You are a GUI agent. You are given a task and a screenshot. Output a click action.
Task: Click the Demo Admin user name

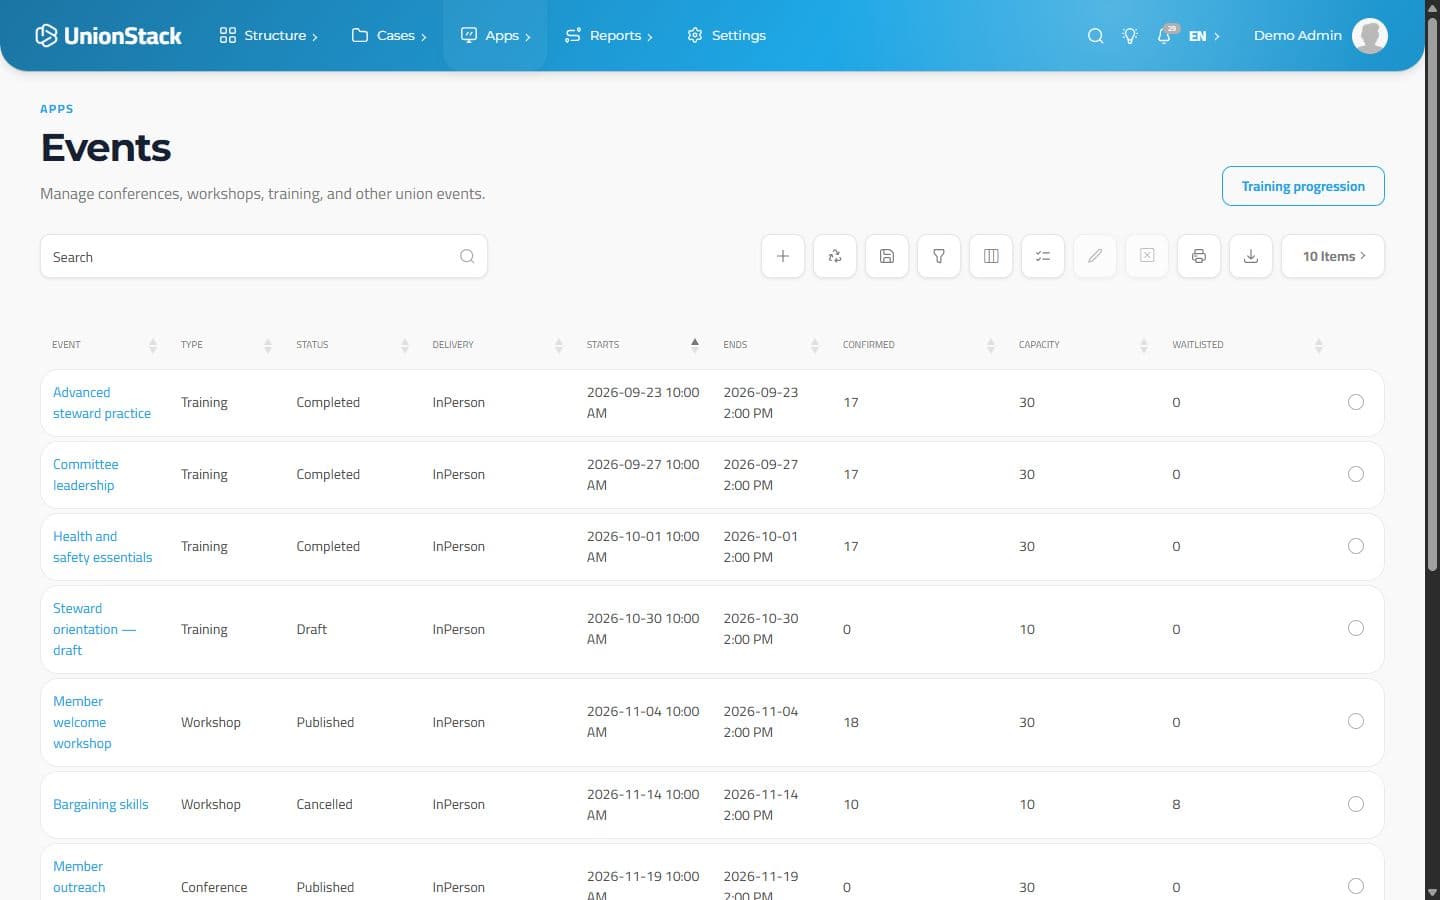click(1298, 36)
